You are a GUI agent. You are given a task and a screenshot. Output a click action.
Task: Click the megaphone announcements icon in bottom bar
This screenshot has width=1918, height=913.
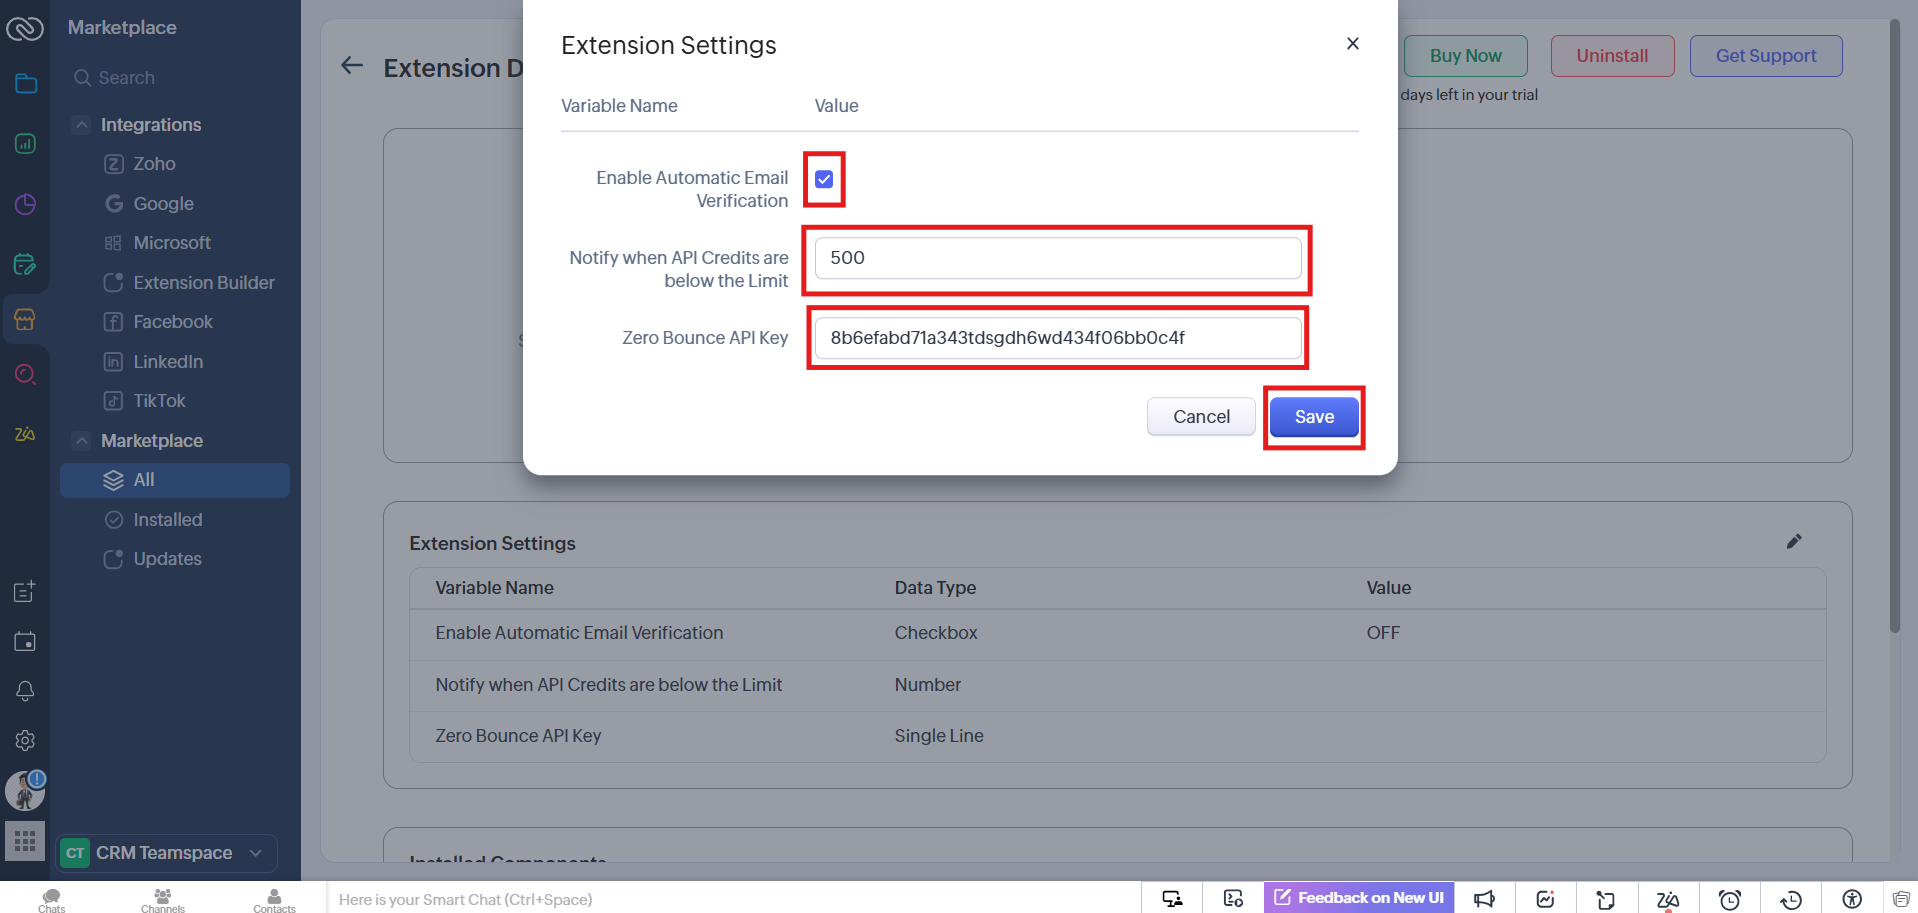tap(1484, 898)
